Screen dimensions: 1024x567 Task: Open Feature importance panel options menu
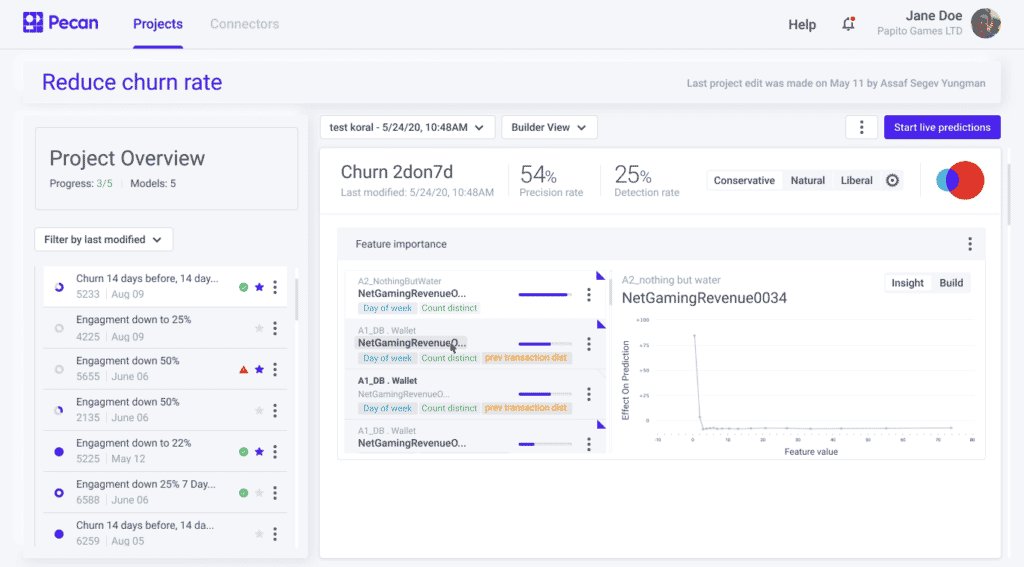pyautogui.click(x=970, y=244)
